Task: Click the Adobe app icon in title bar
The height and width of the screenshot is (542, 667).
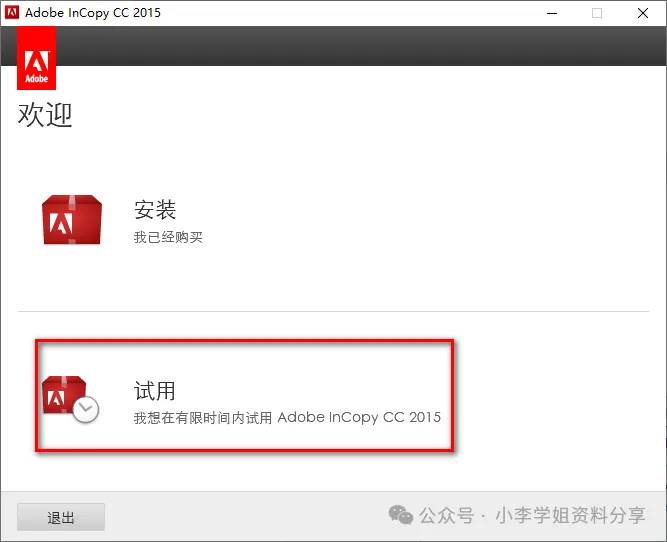Action: (12, 12)
